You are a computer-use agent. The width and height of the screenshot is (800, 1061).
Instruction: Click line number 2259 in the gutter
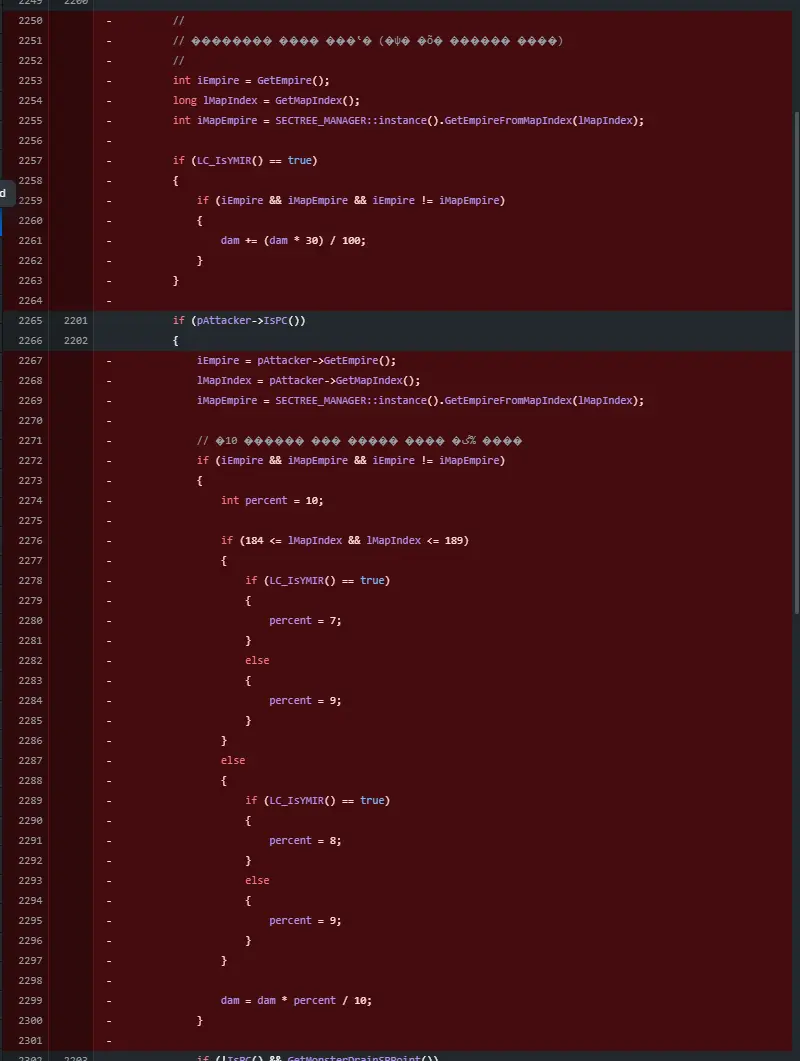point(30,200)
